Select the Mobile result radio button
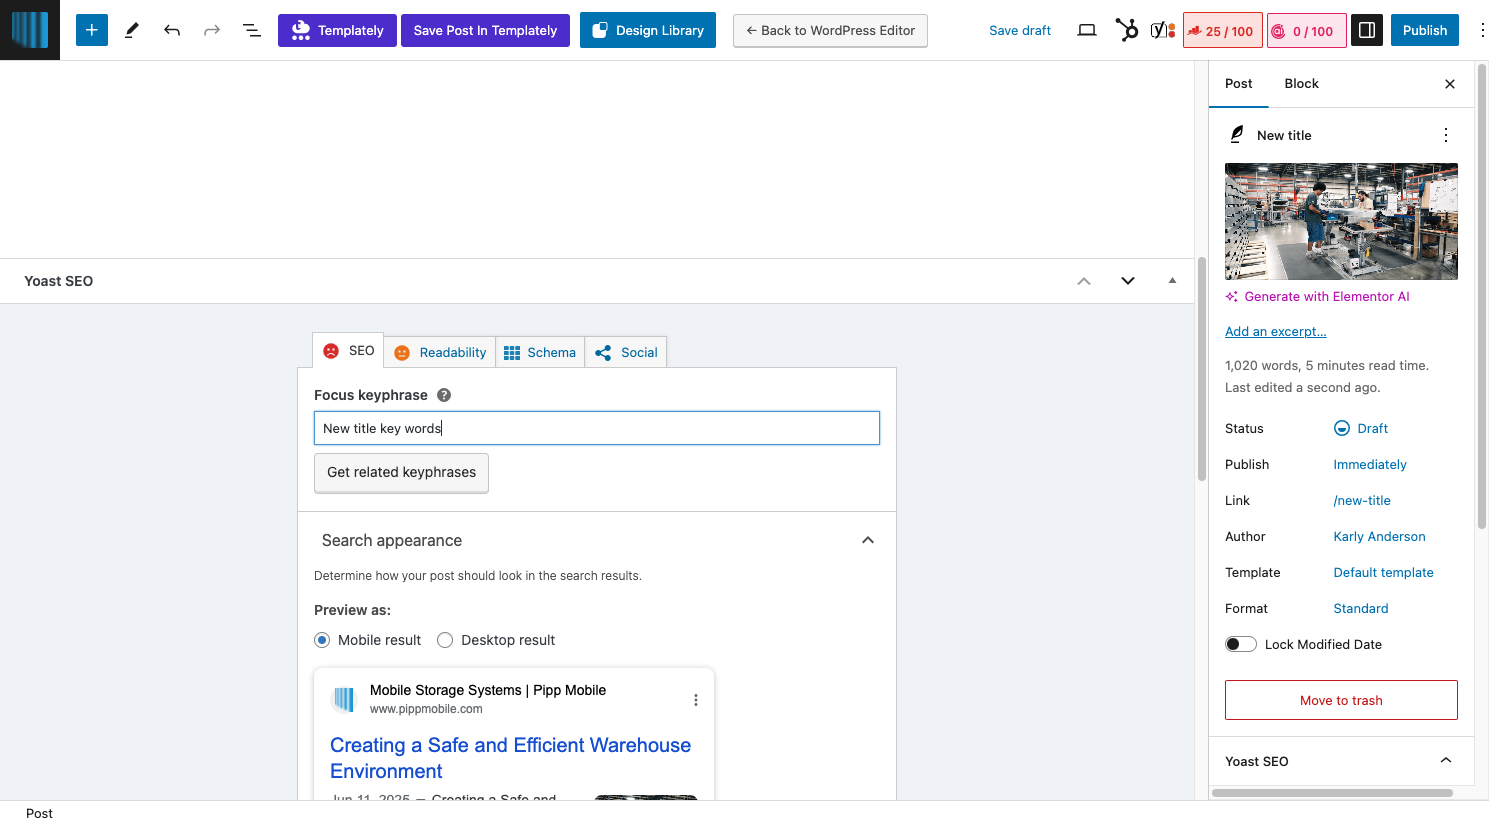The width and height of the screenshot is (1489, 825). 322,640
